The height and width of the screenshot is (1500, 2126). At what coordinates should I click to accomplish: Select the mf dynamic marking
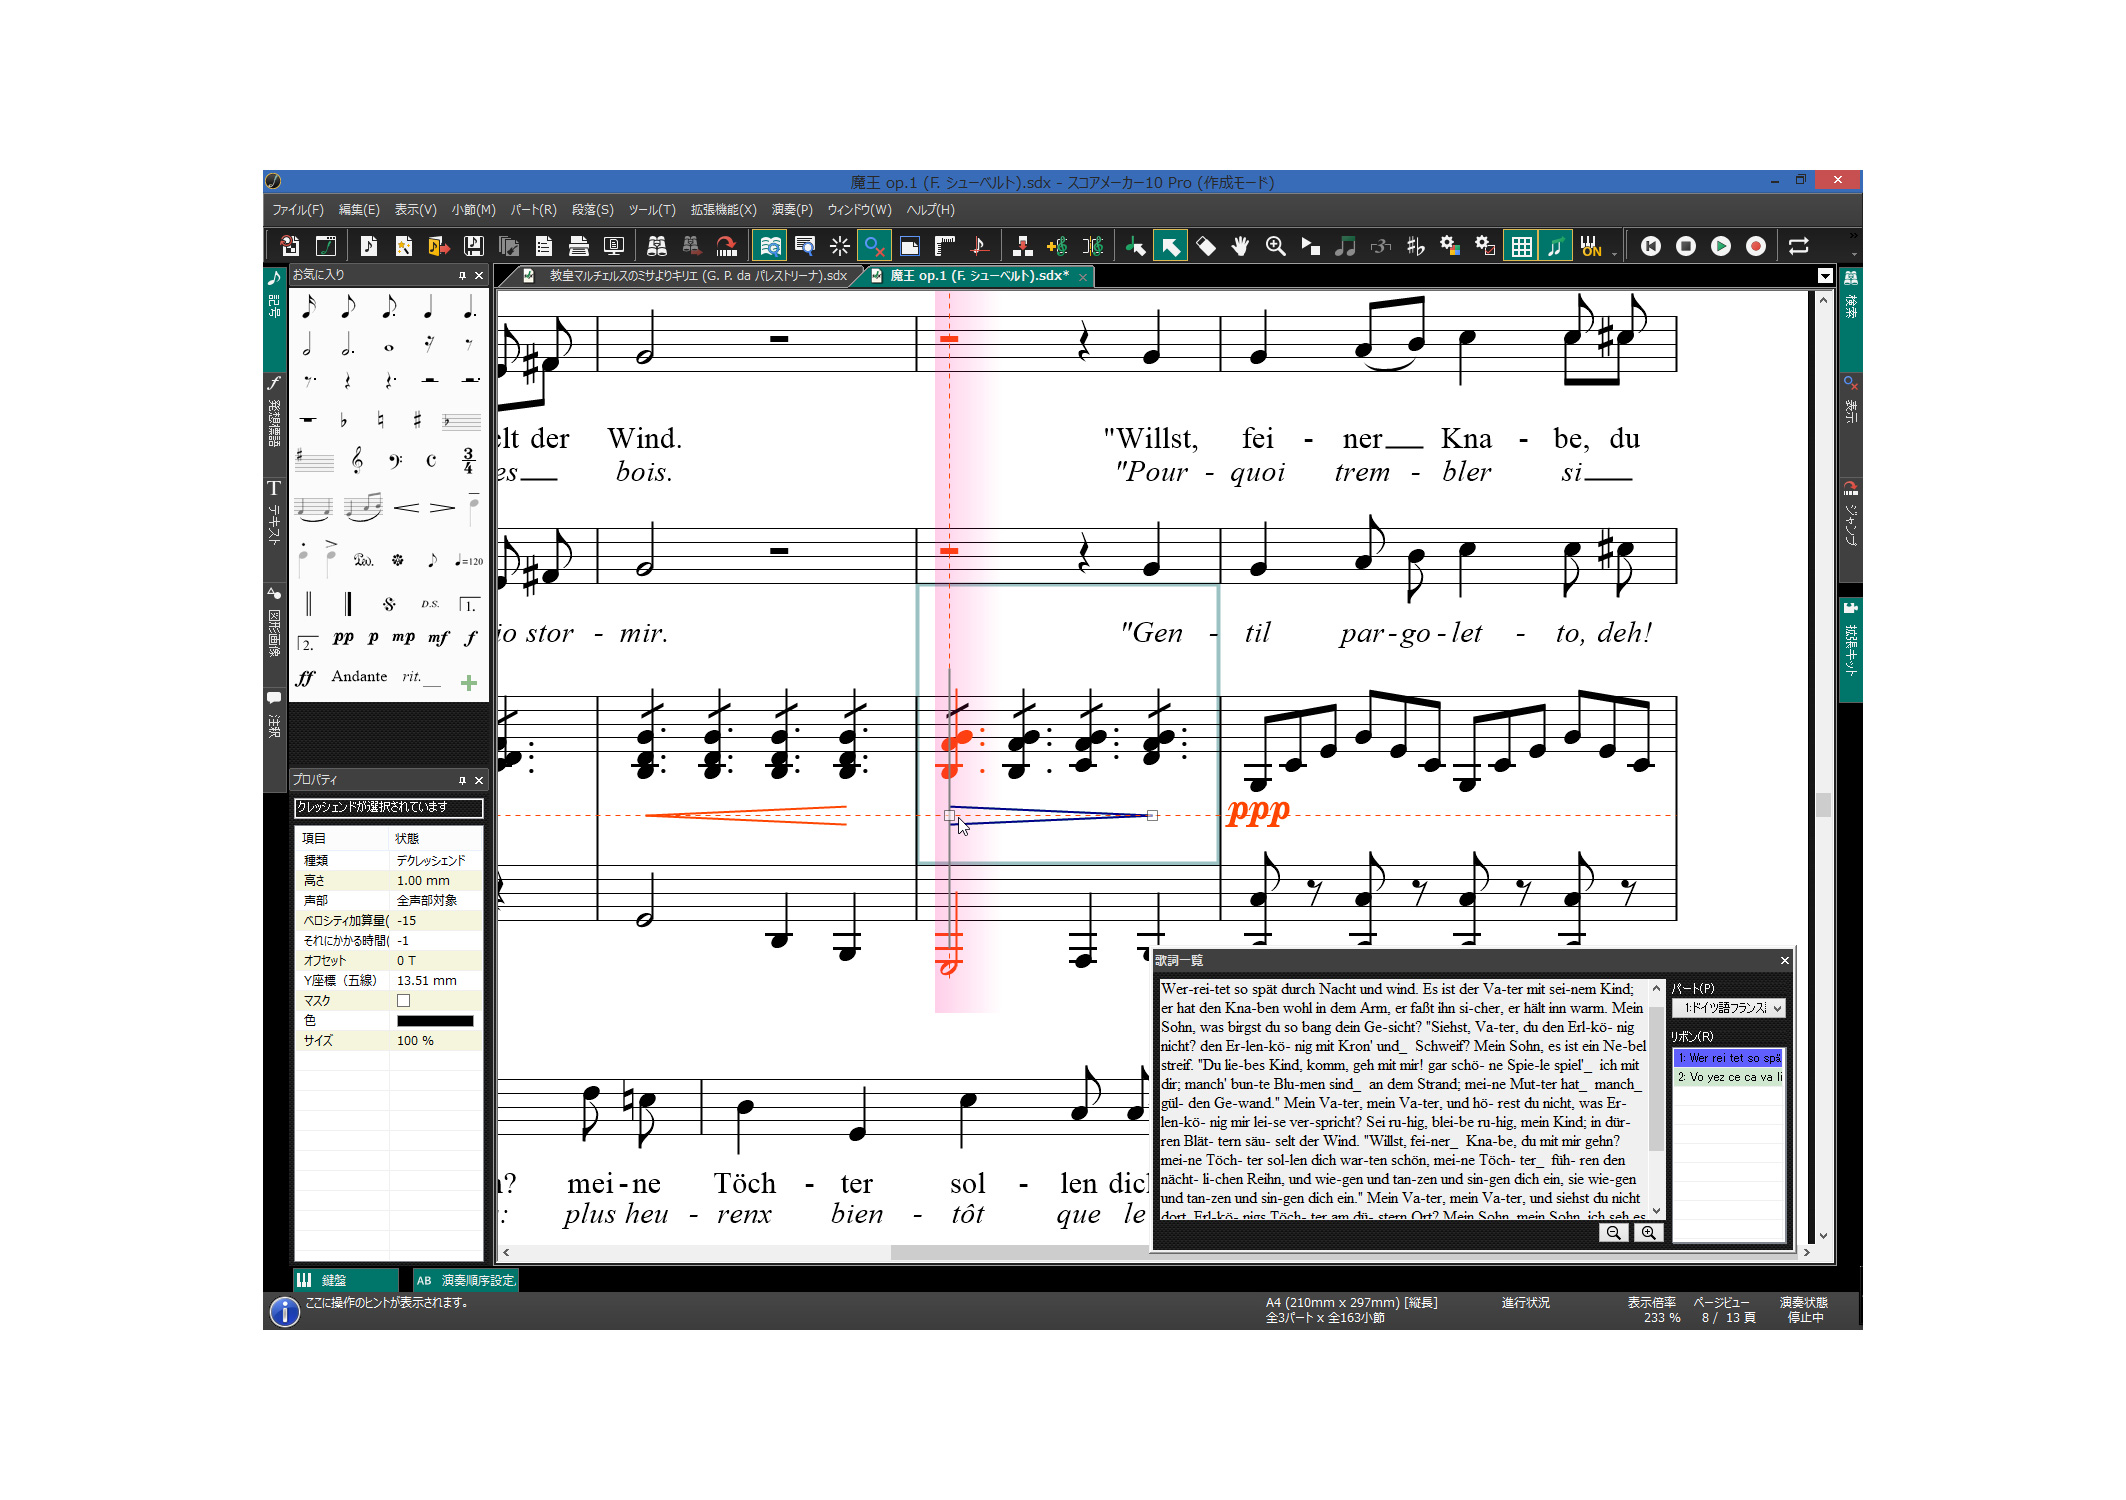438,637
